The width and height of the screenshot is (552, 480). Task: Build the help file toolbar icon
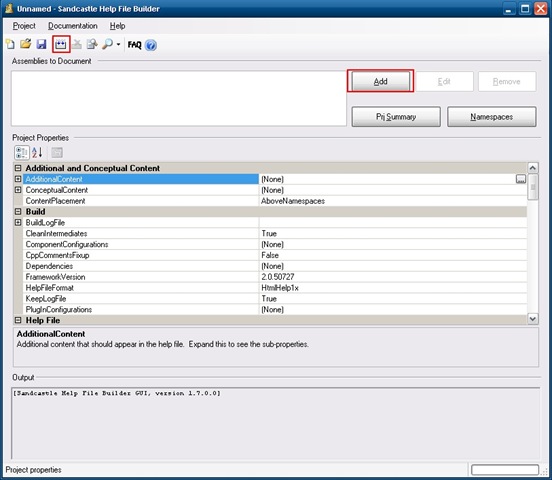tap(61, 44)
